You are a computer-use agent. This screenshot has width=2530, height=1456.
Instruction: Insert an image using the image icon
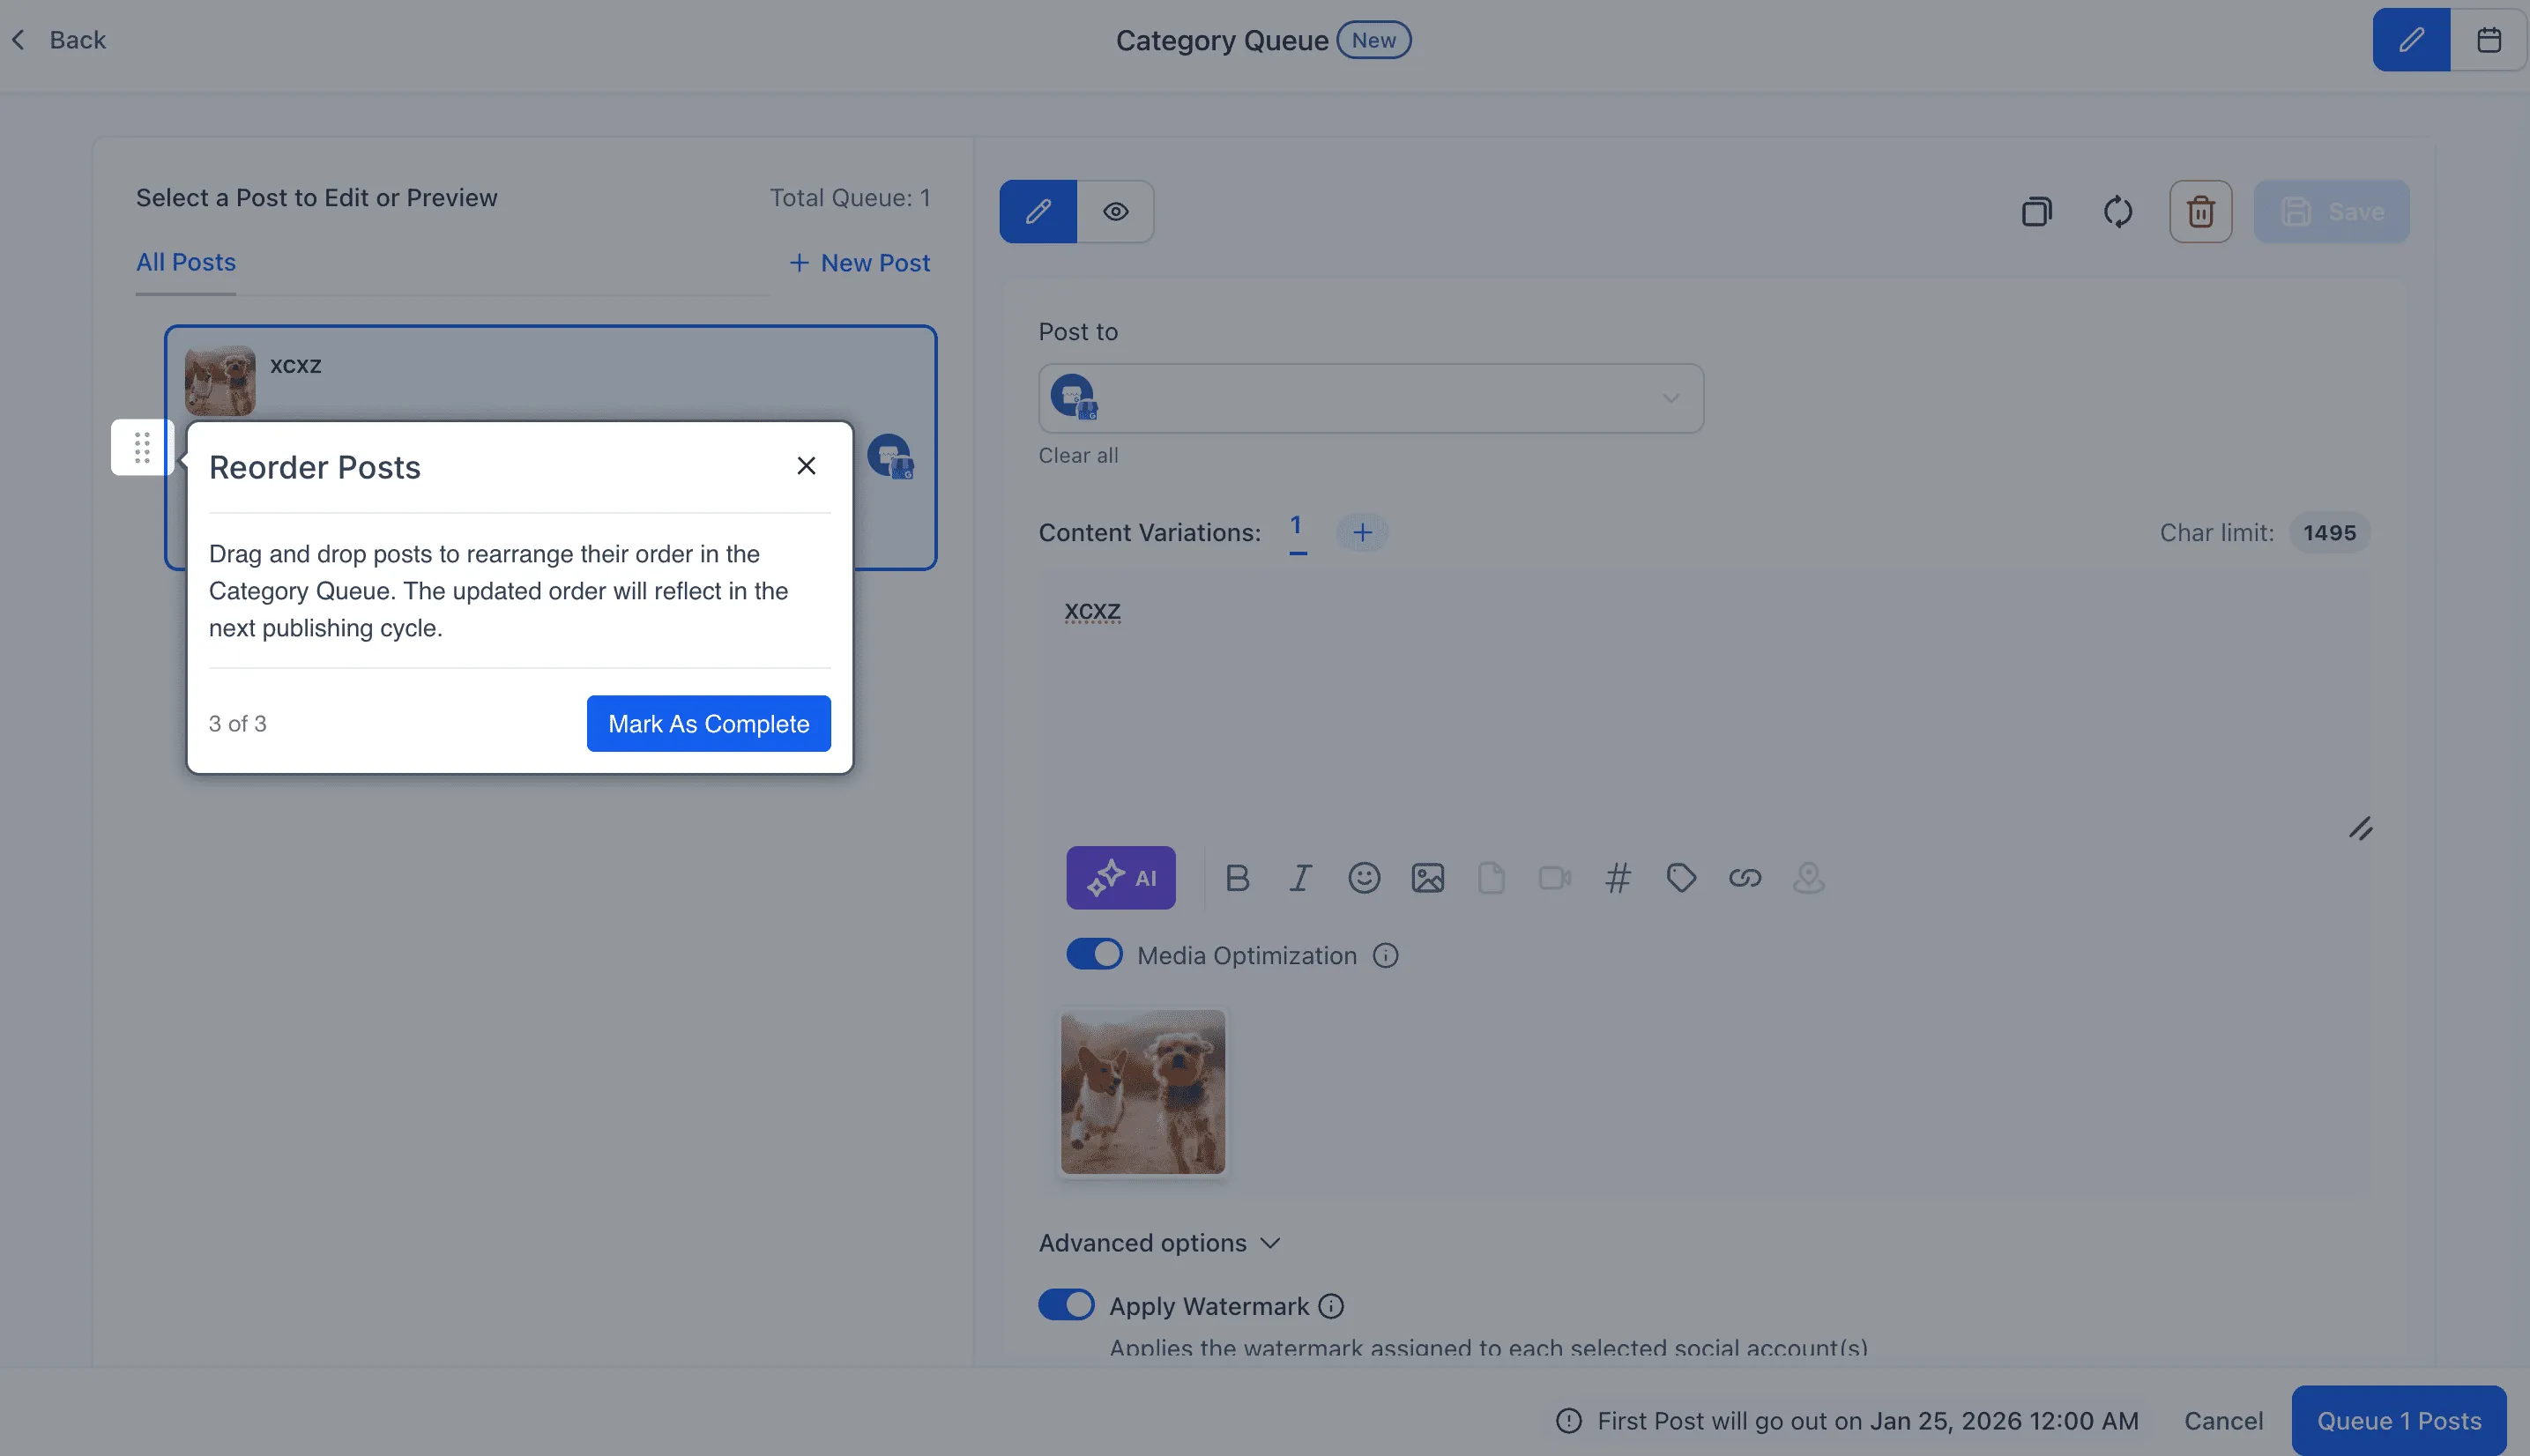pyautogui.click(x=1428, y=877)
